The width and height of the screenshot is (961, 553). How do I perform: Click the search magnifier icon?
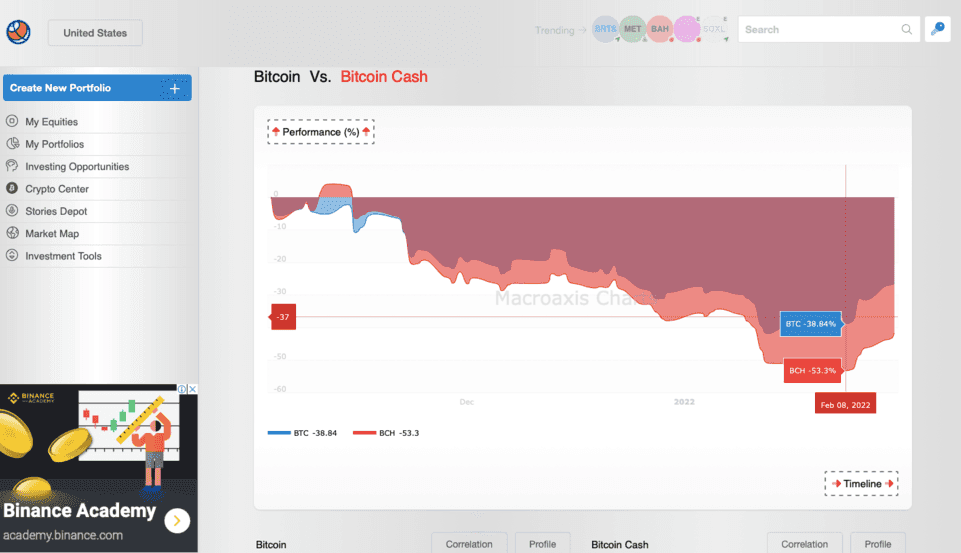[x=907, y=30]
